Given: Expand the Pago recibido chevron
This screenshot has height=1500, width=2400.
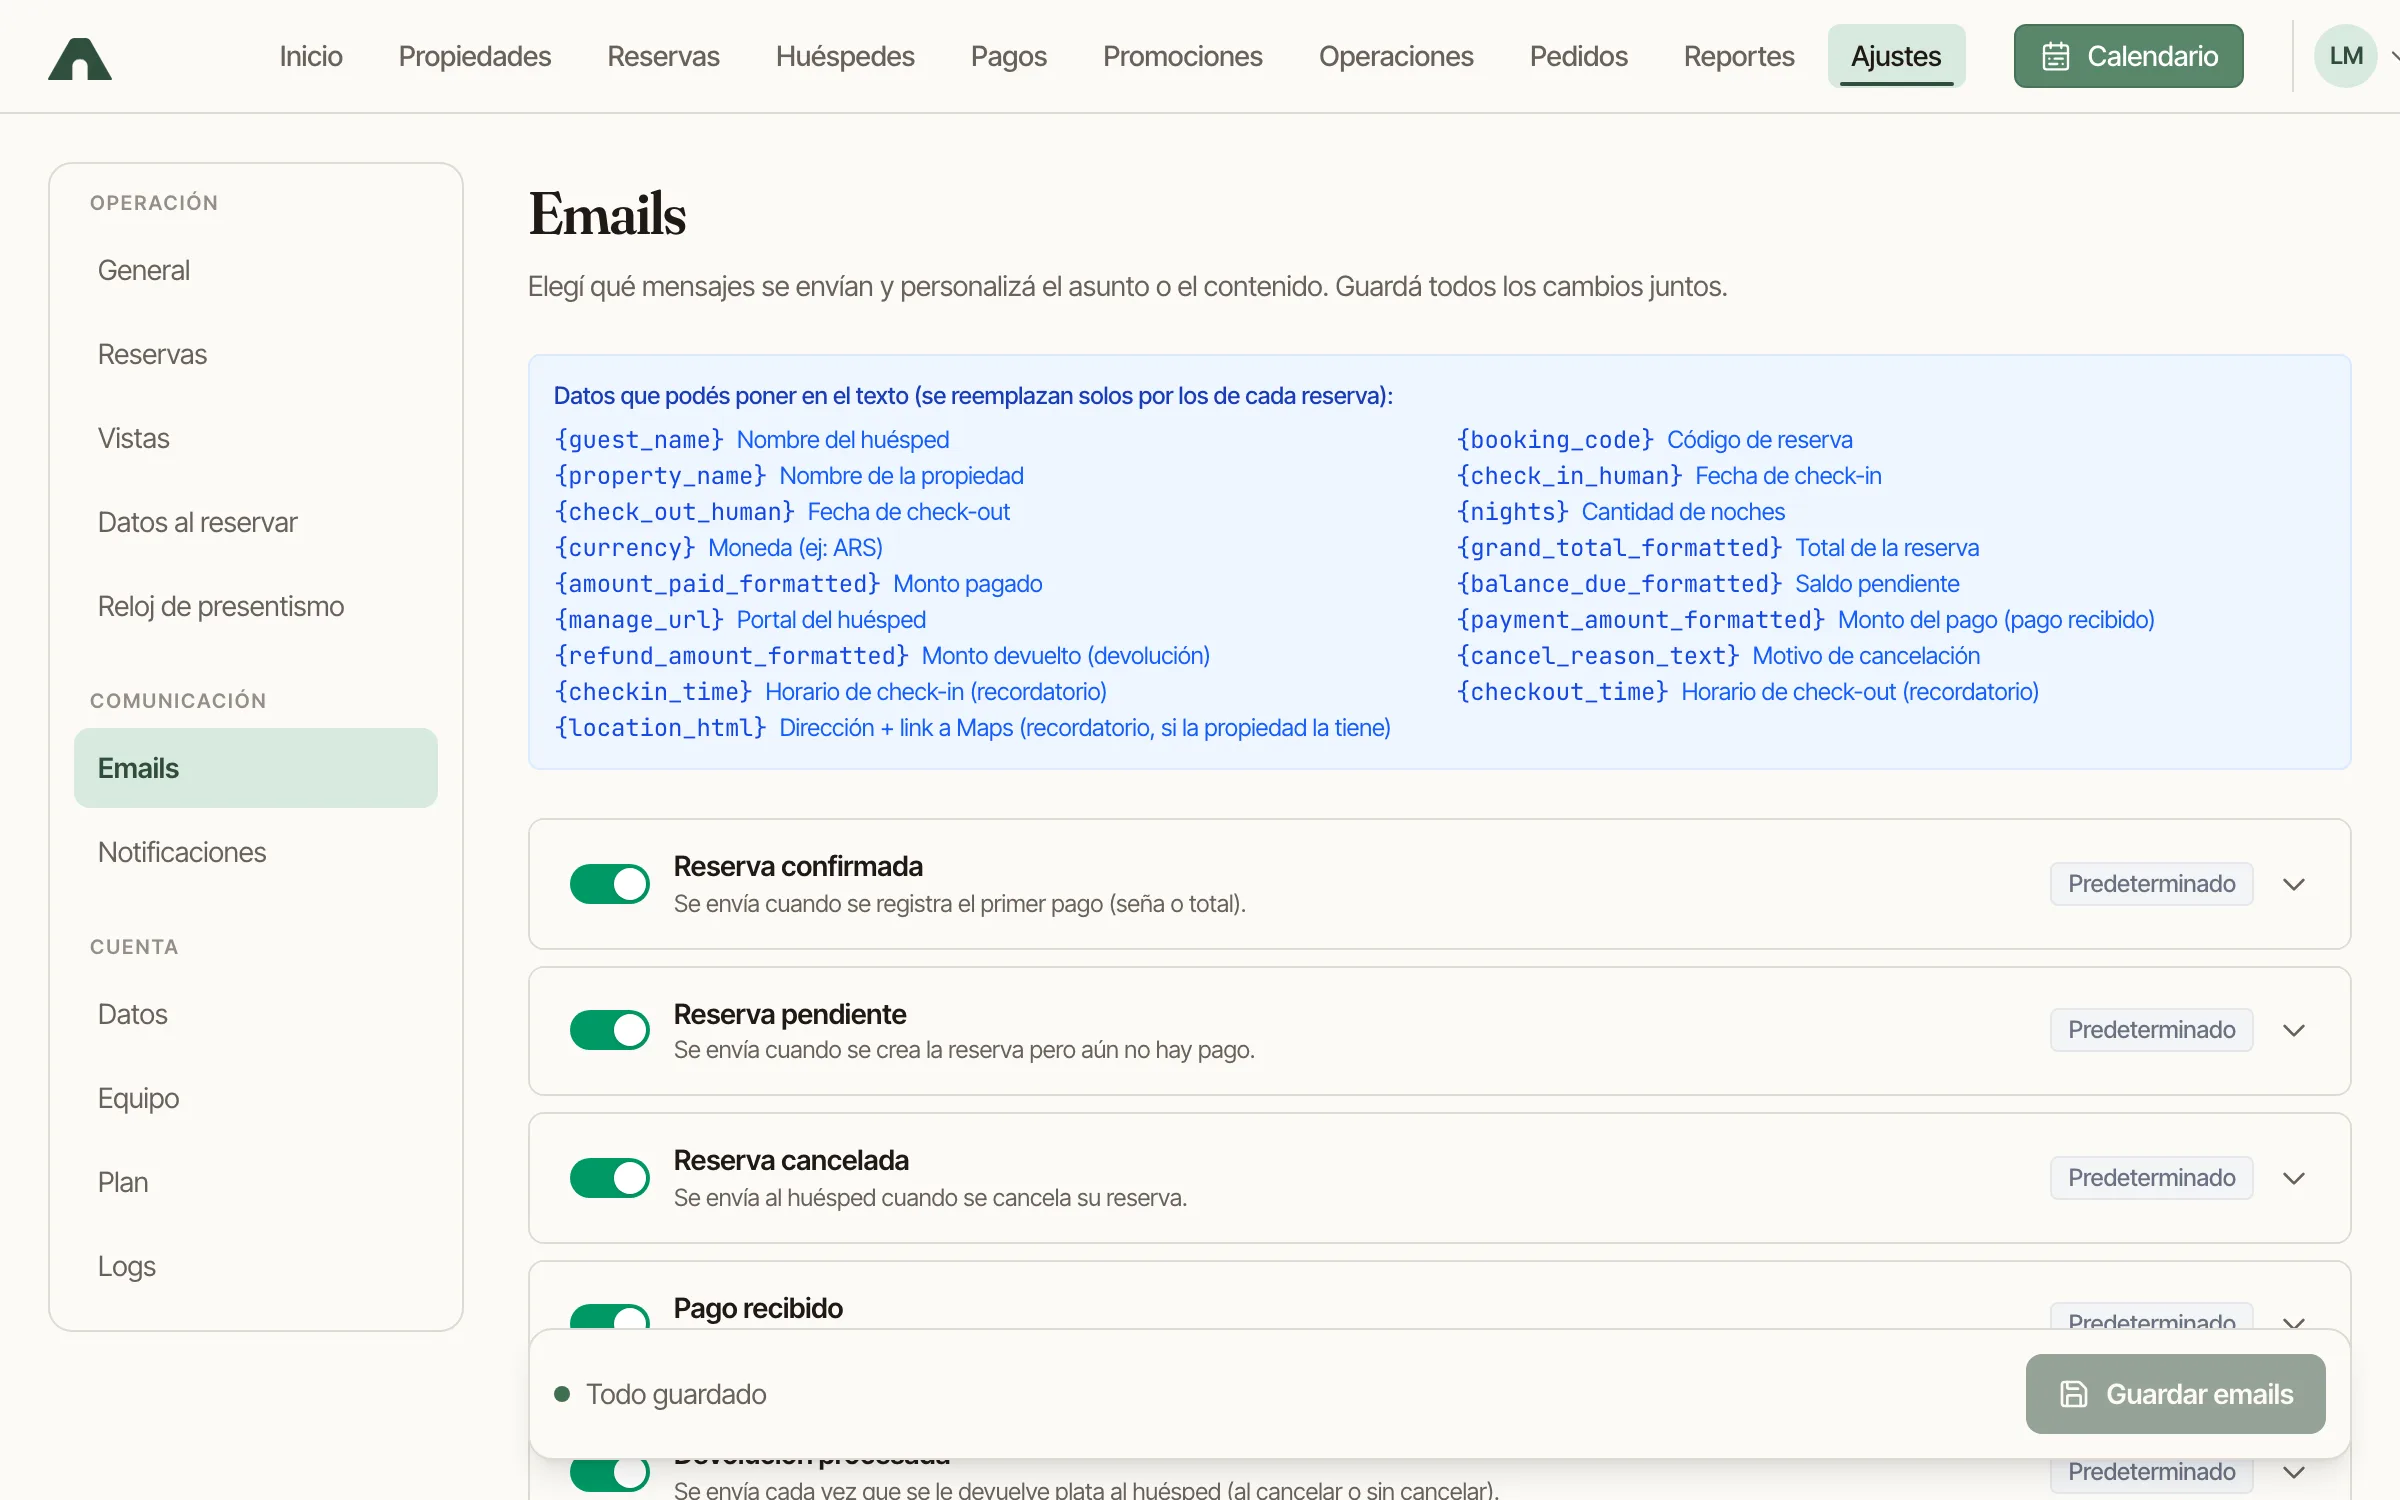Looking at the screenshot, I should tap(2294, 1321).
